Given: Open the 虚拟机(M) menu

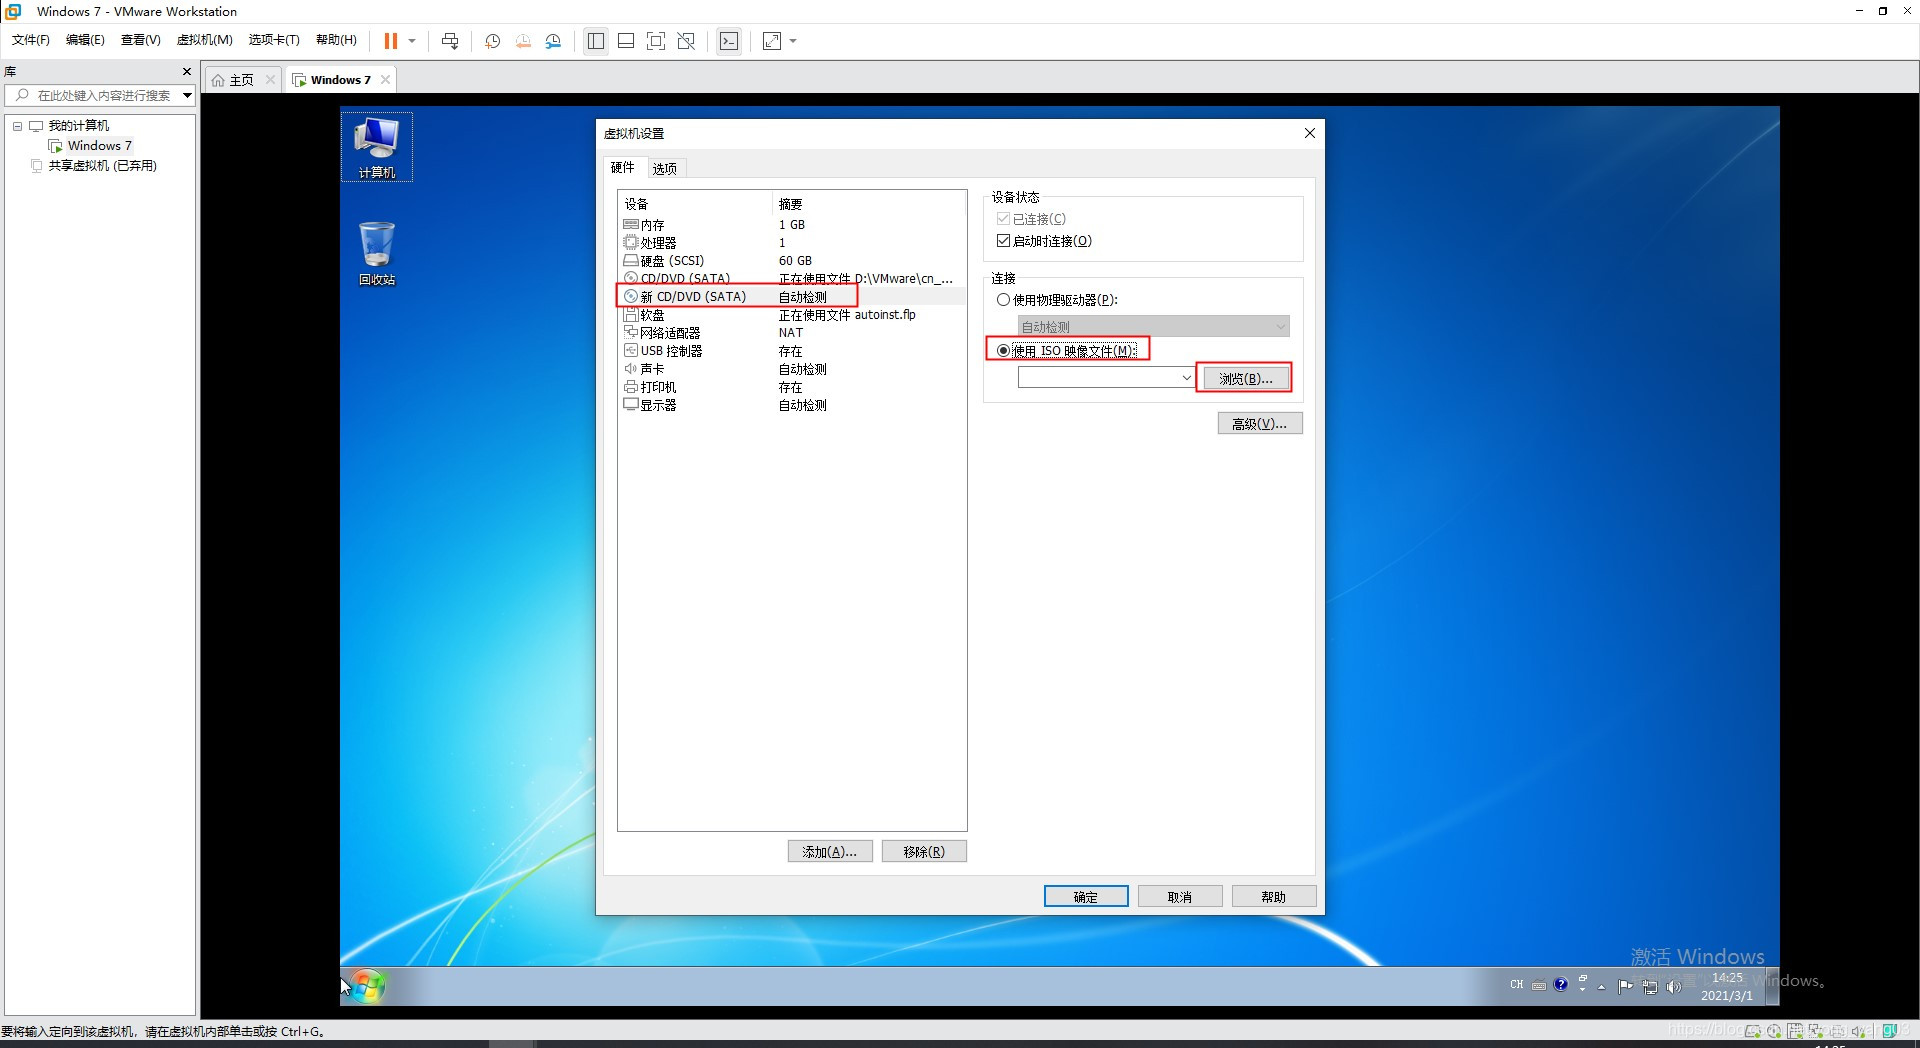Looking at the screenshot, I should pyautogui.click(x=205, y=40).
